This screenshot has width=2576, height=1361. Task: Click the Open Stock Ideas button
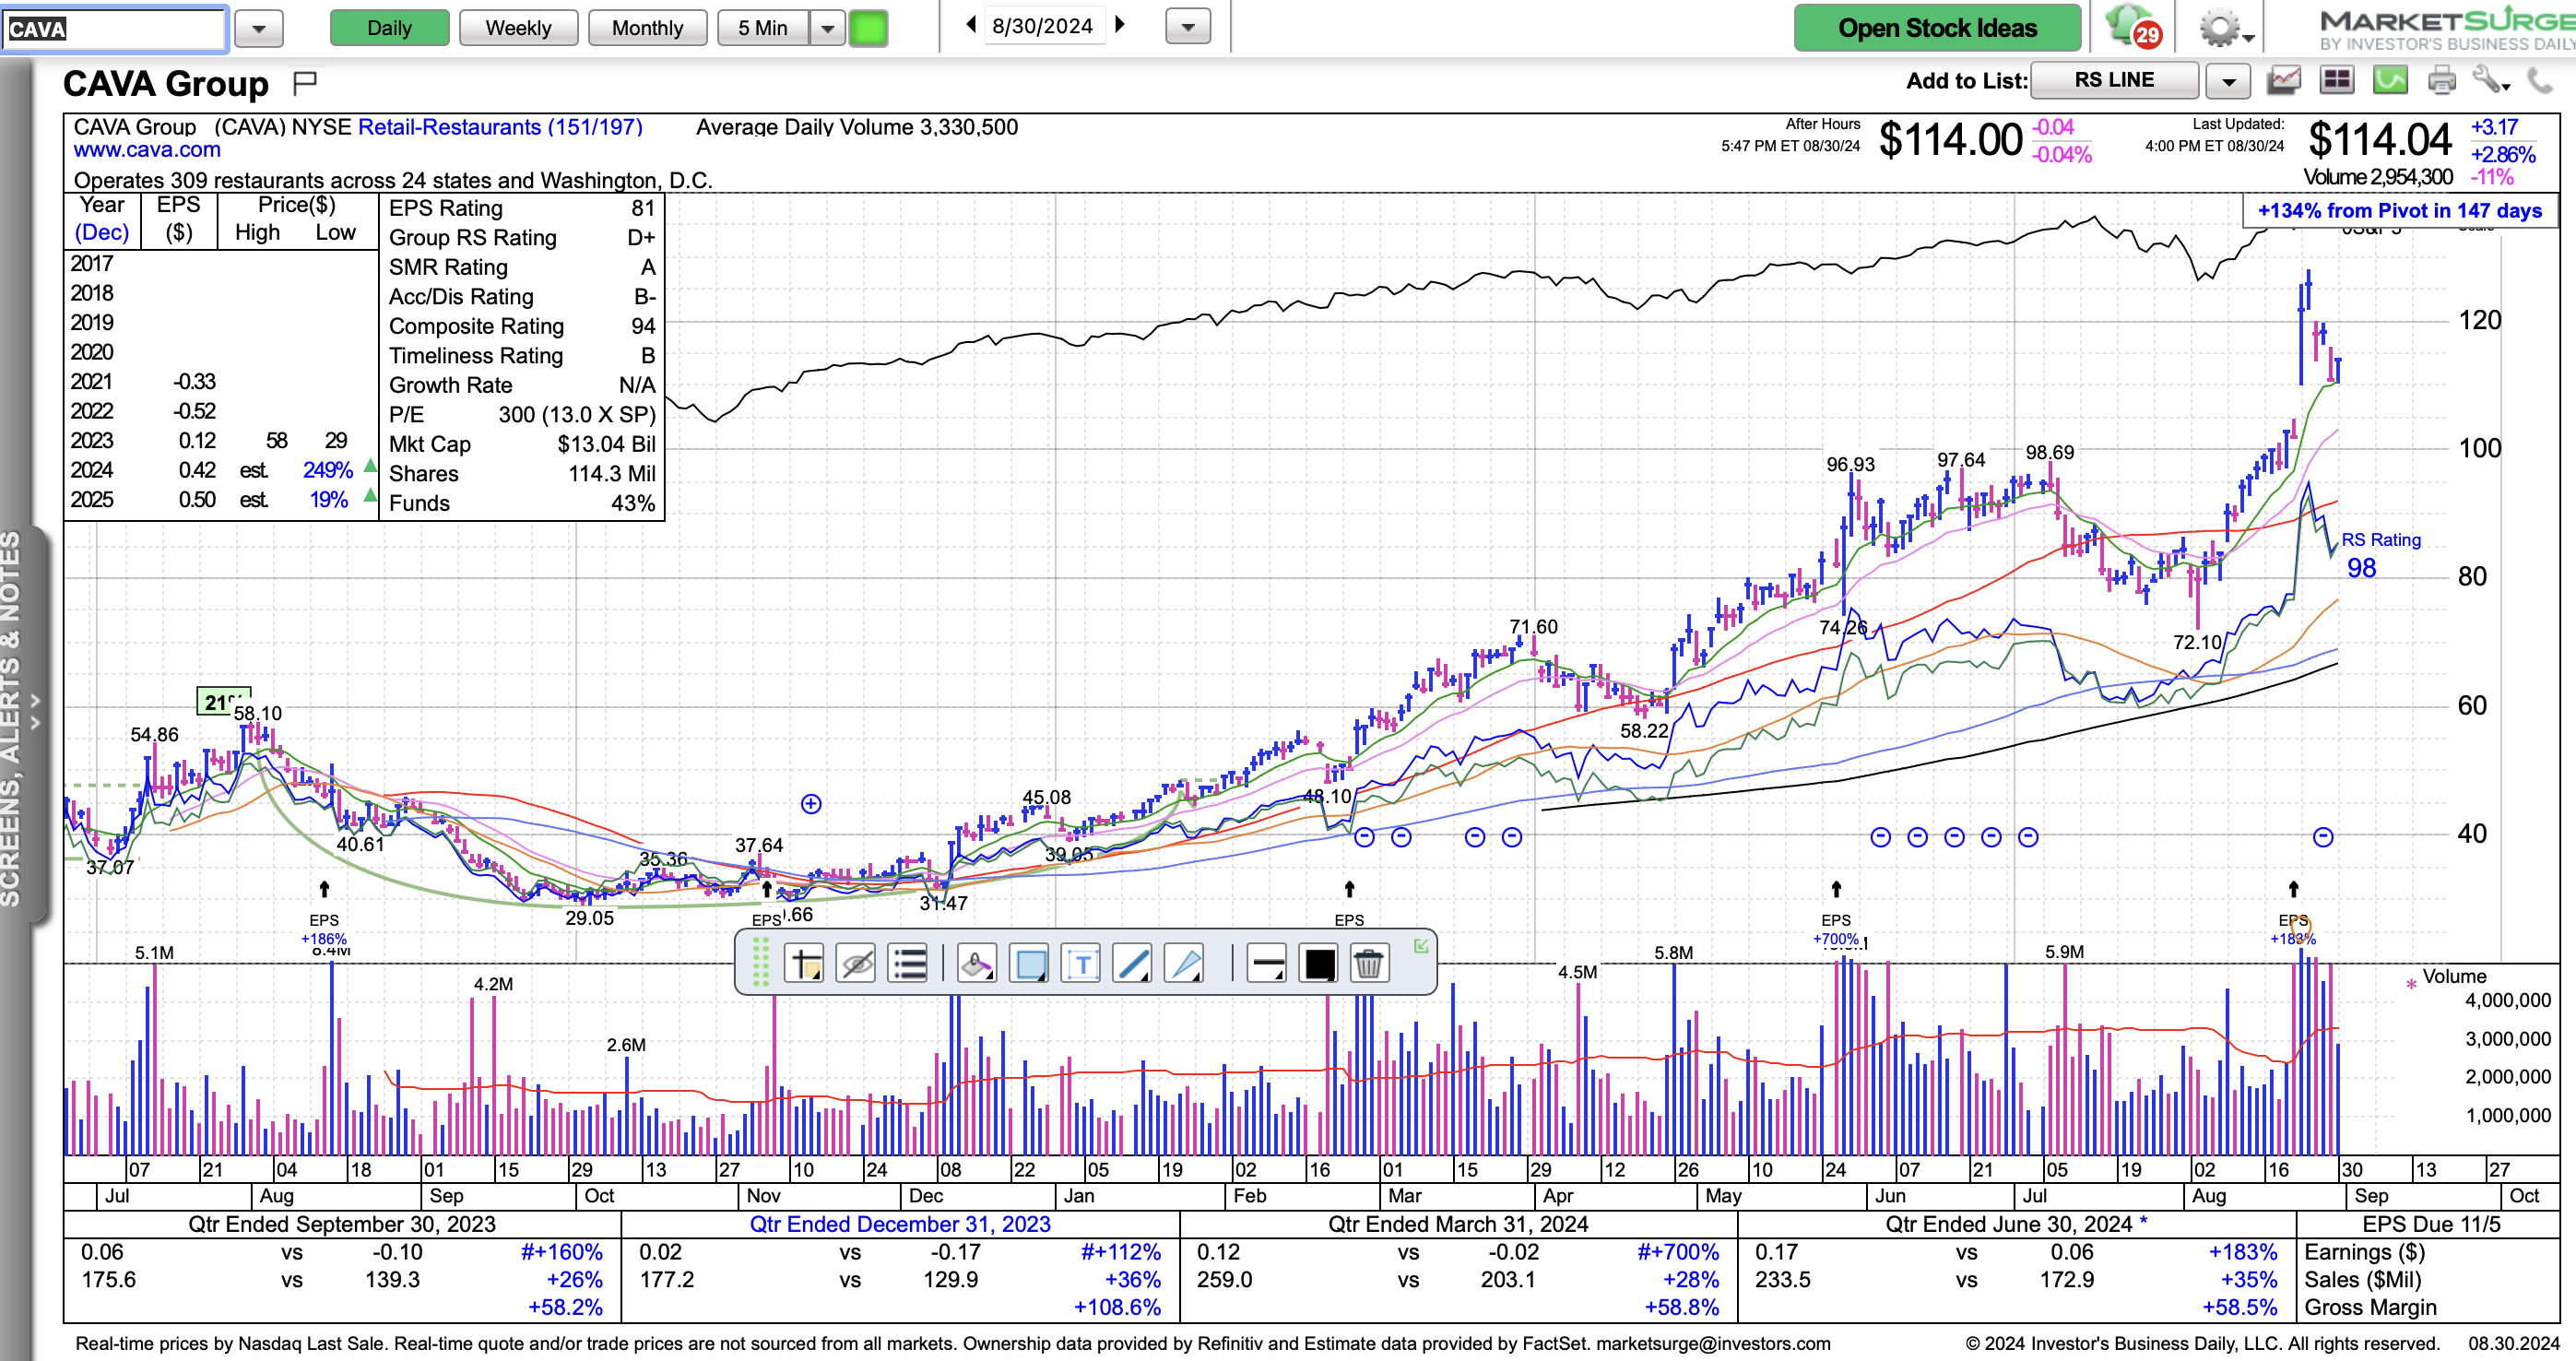(x=1936, y=28)
